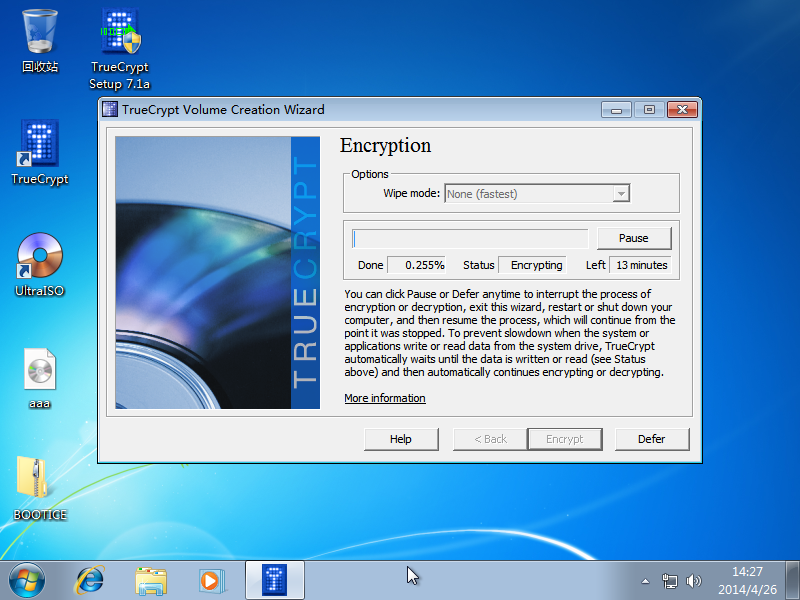Click the TrueCrypt wizard title bar icon
The height and width of the screenshot is (600, 800).
point(110,109)
